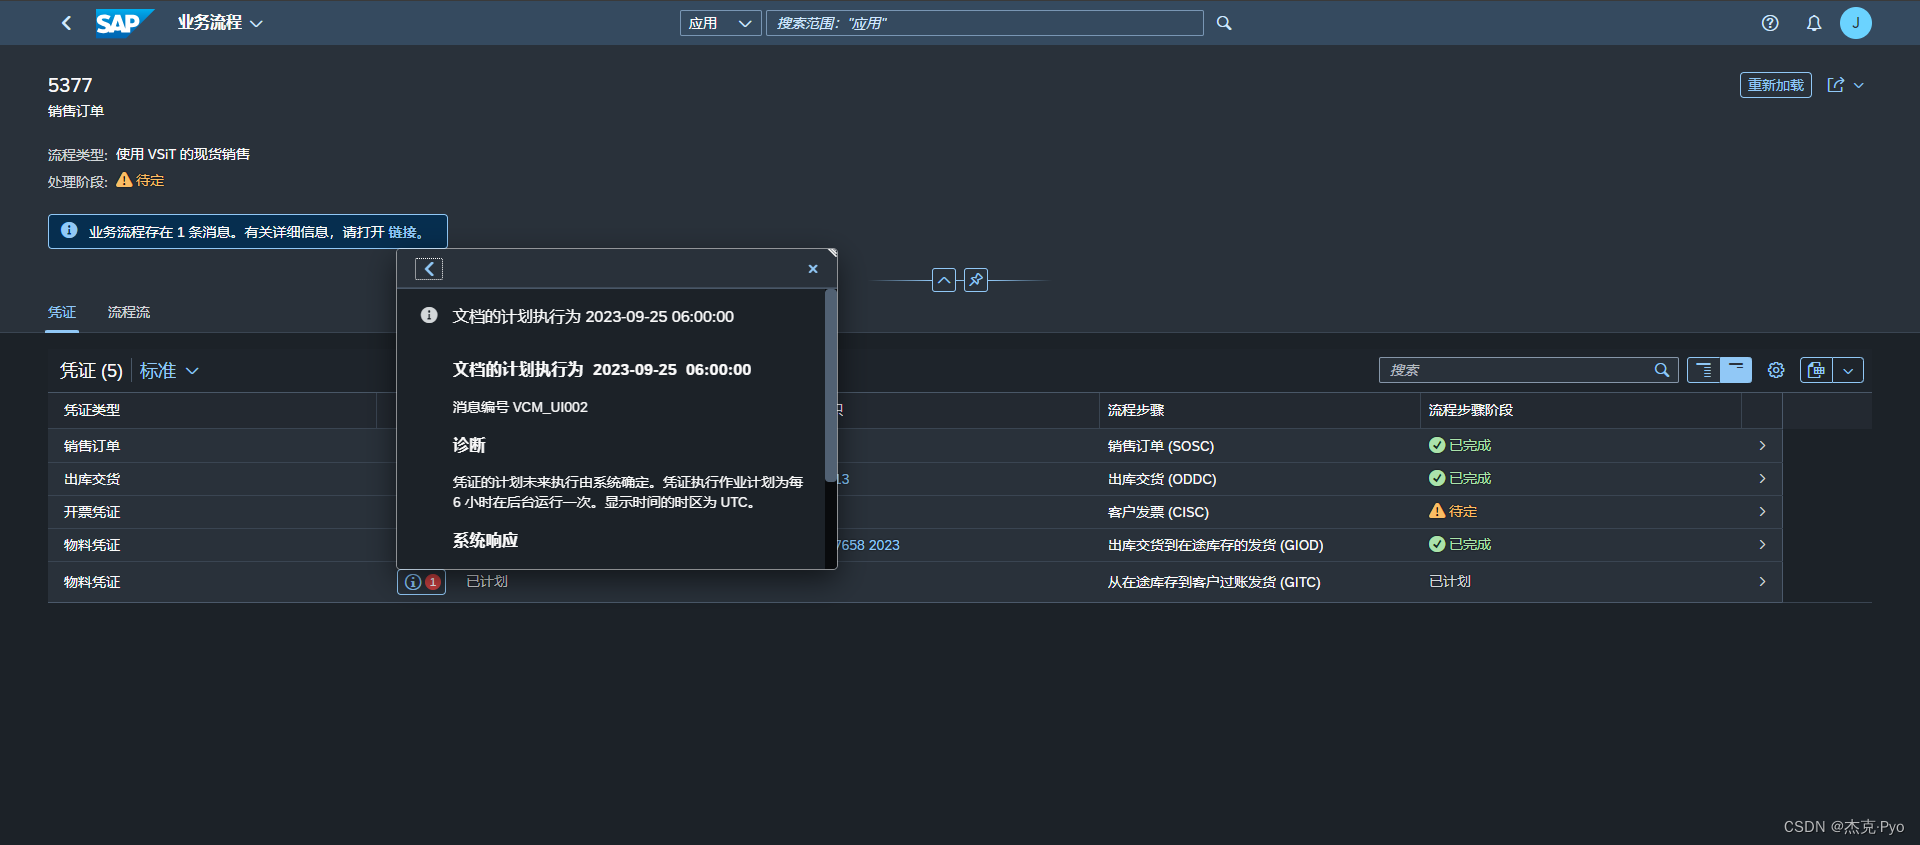
Task: Select the 销售订单 row cell
Action: [x=92, y=446]
